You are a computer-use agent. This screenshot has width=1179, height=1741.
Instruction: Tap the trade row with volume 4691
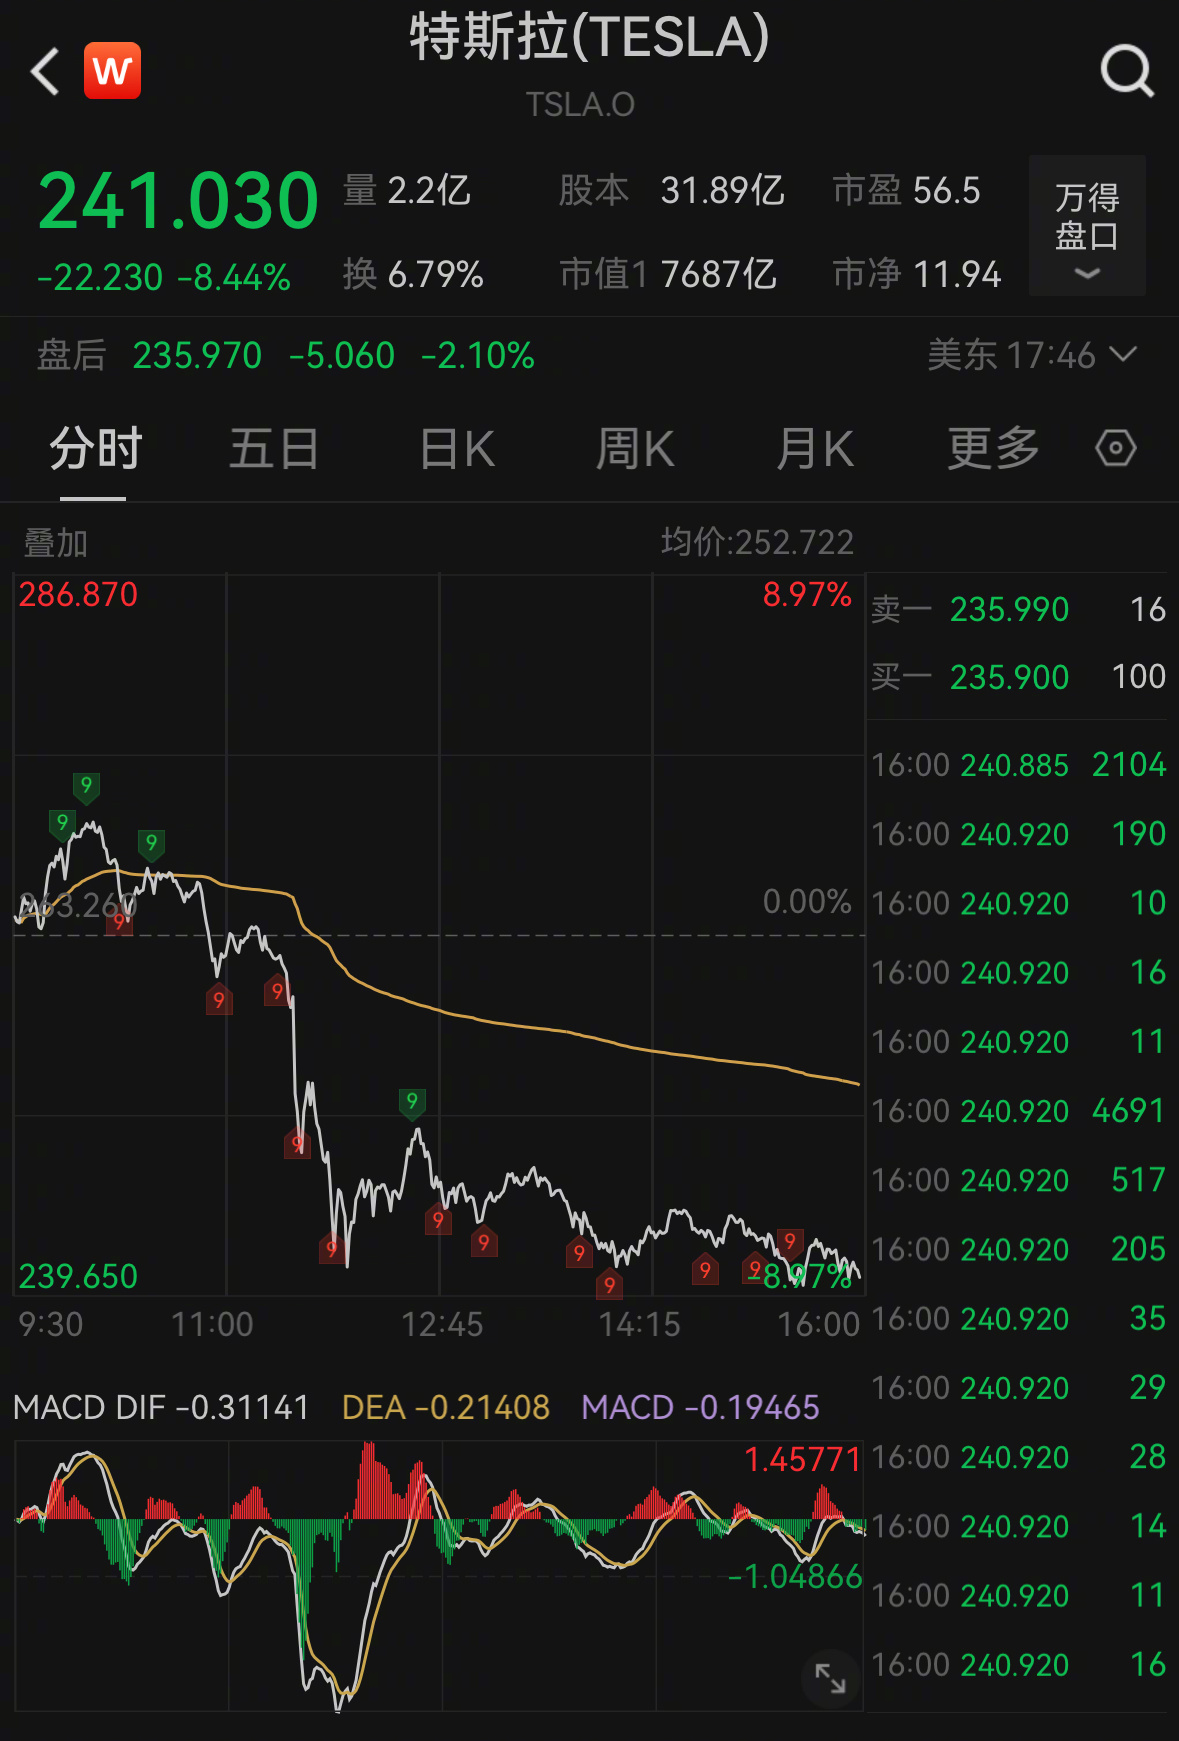1017,1111
